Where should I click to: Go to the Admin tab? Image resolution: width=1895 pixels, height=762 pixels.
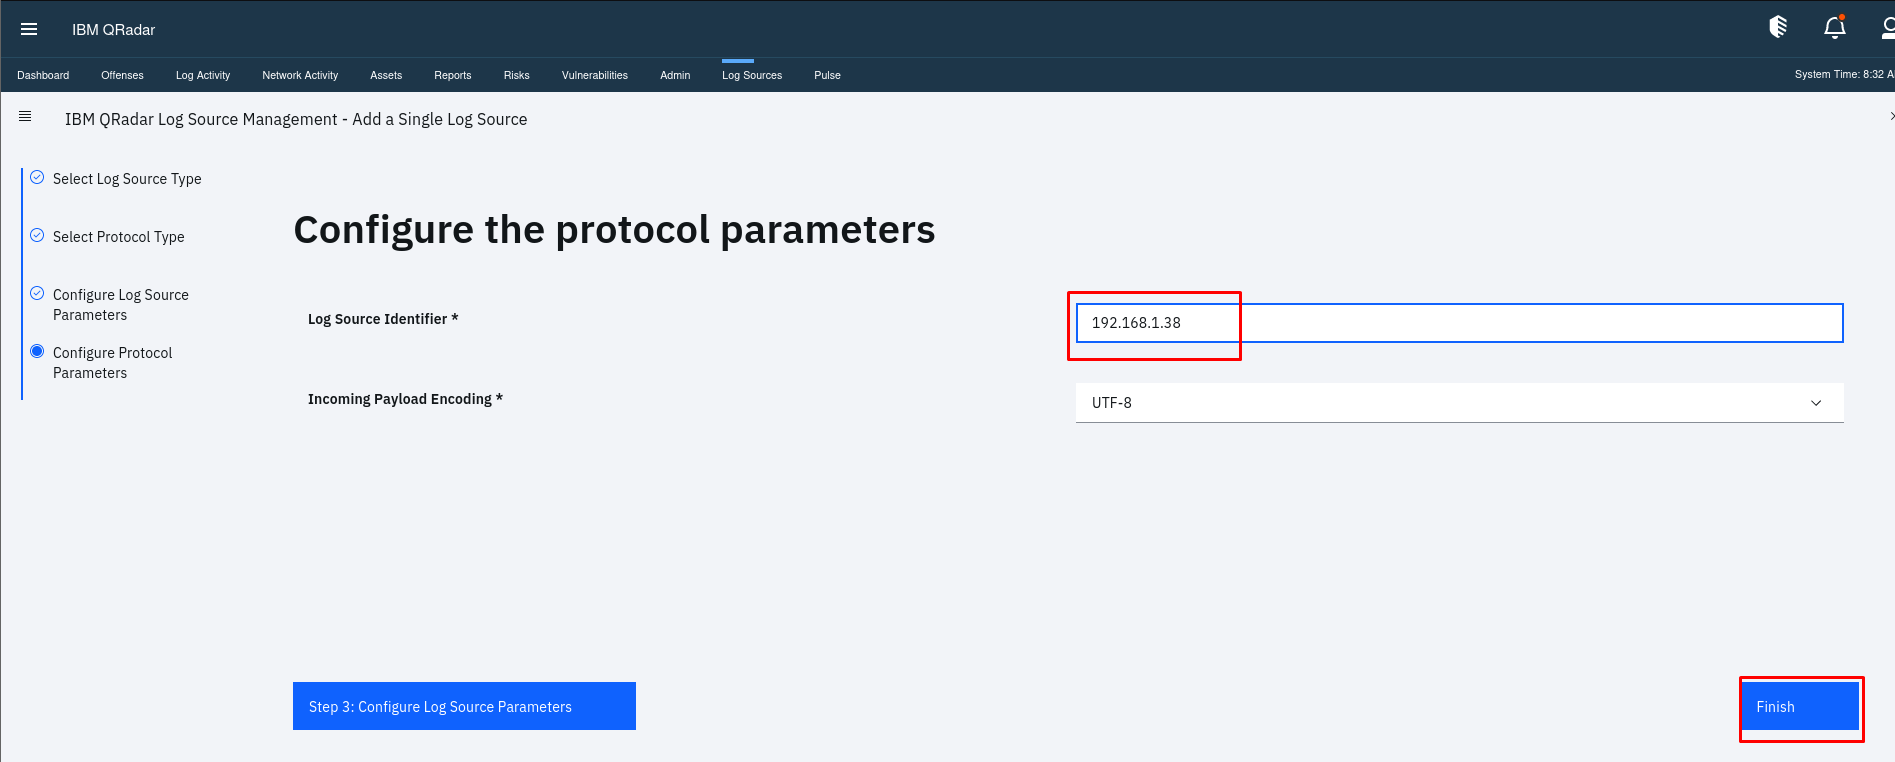675,75
